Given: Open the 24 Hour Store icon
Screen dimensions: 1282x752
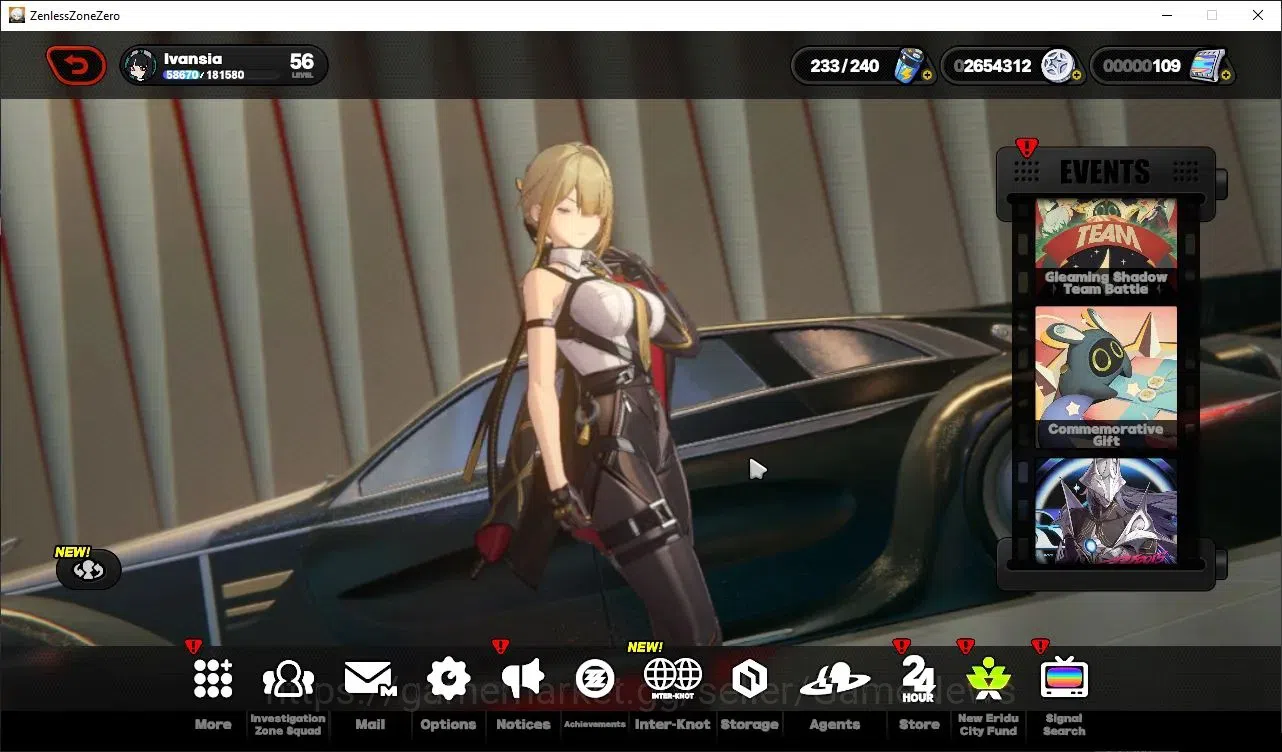Looking at the screenshot, I should click(x=918, y=680).
